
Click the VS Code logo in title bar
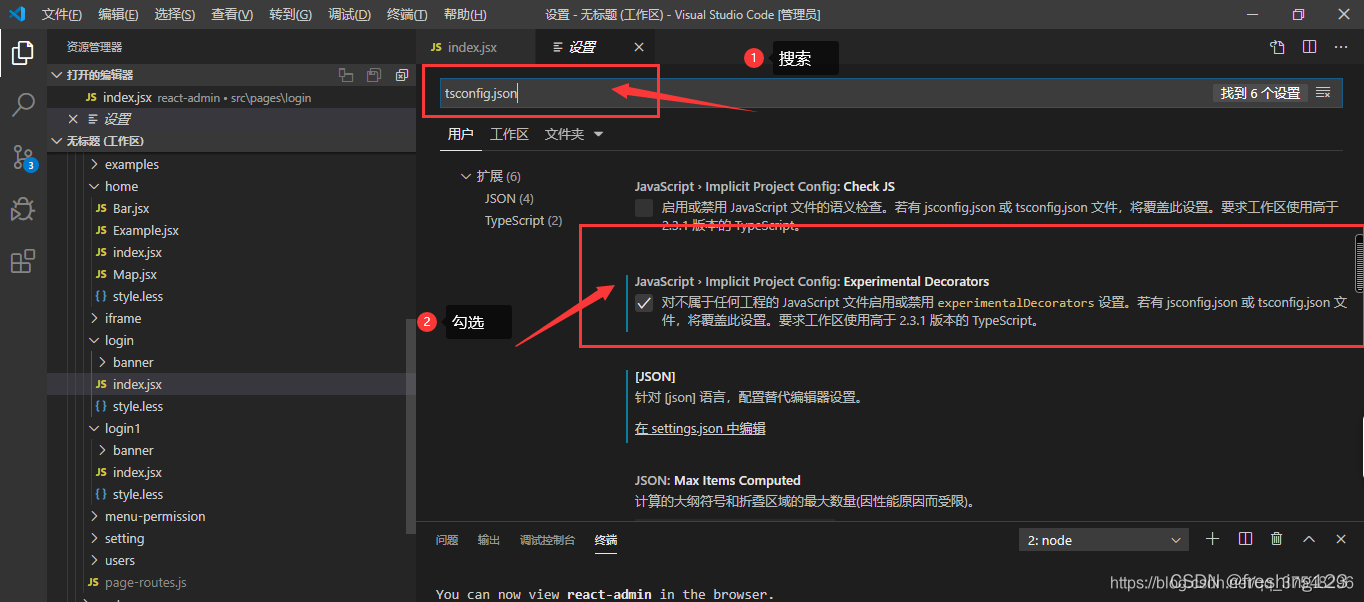click(x=16, y=14)
